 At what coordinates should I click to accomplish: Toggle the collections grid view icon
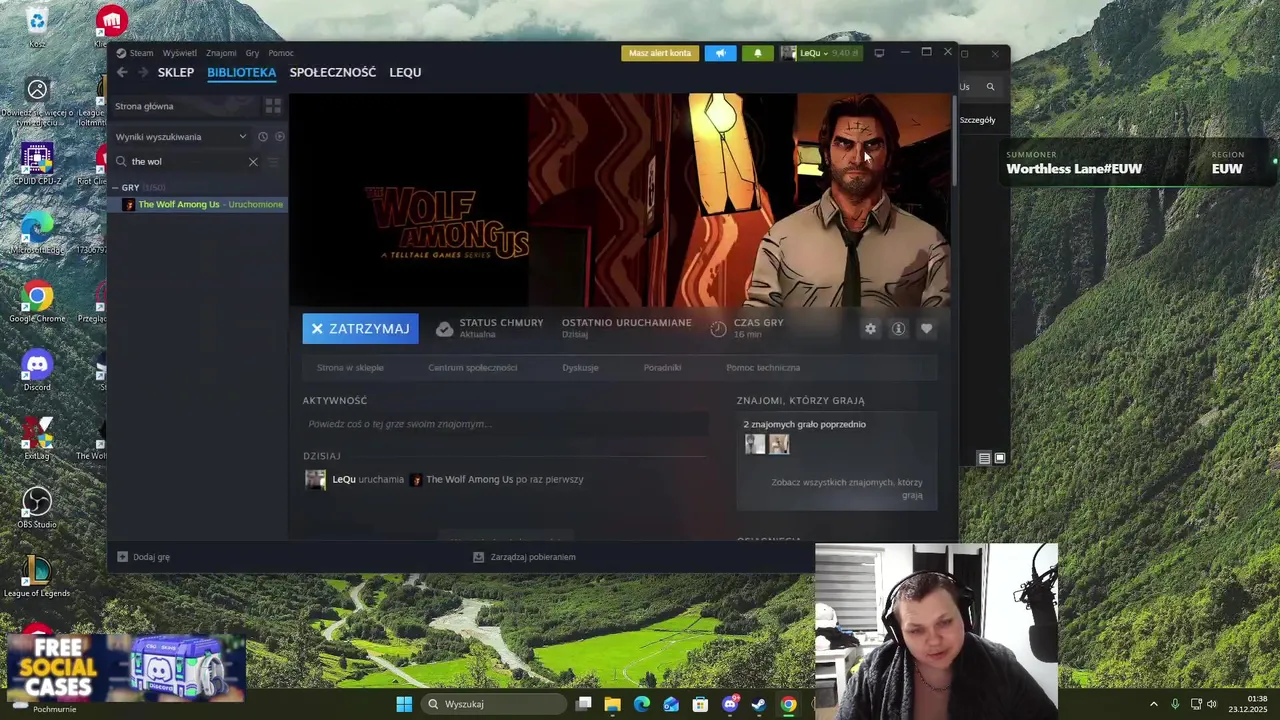(x=273, y=106)
